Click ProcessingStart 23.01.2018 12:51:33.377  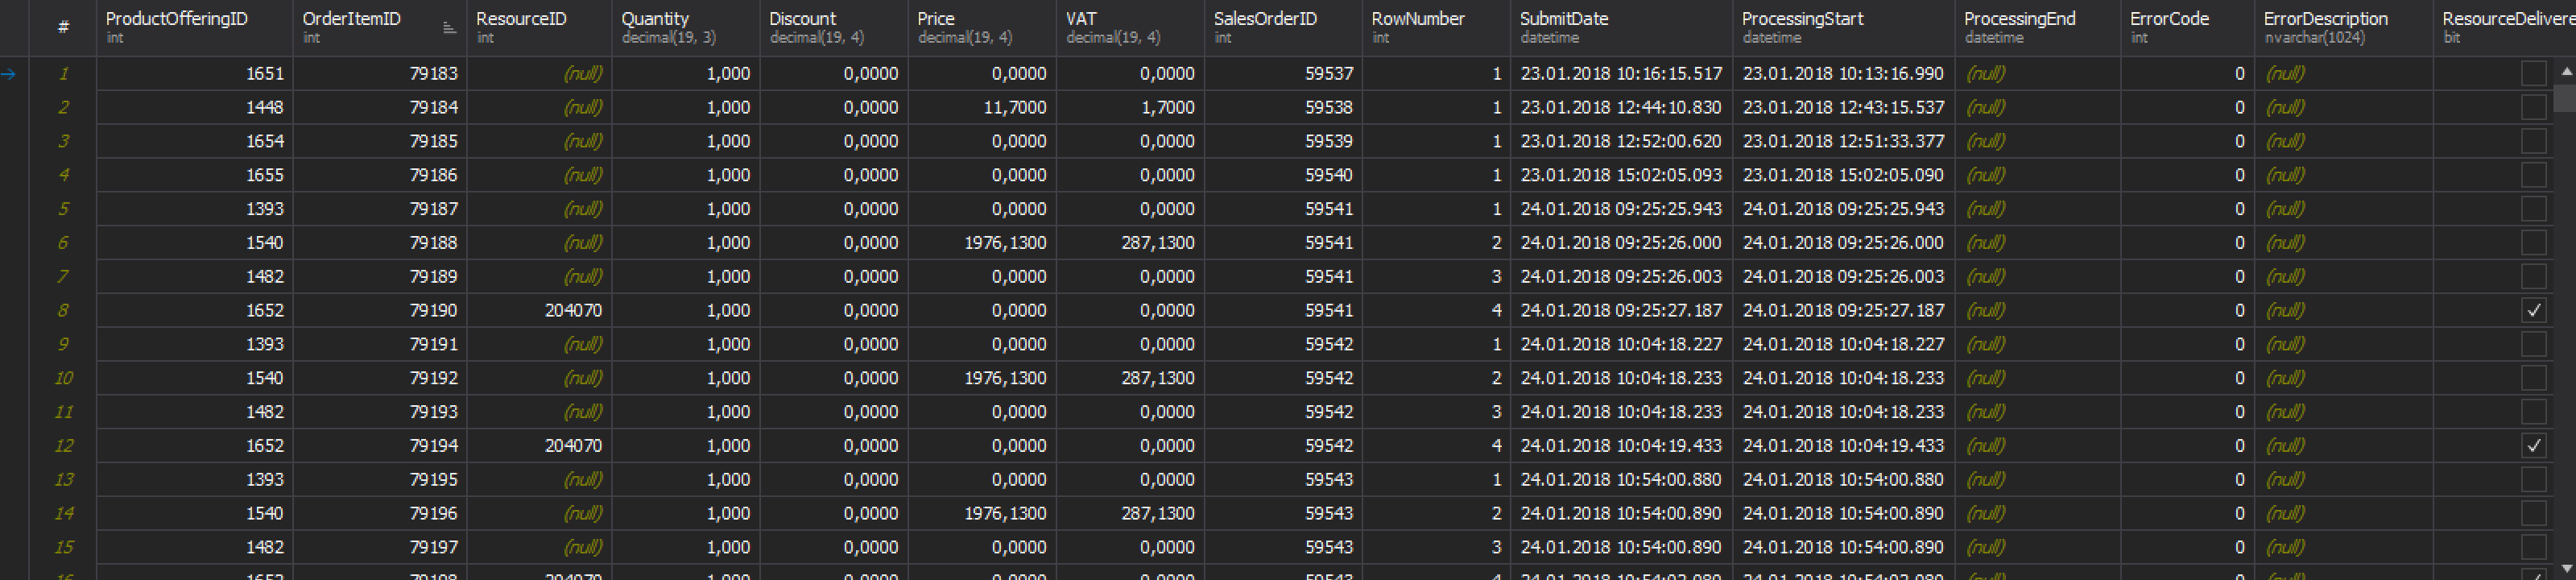pyautogui.click(x=1843, y=141)
